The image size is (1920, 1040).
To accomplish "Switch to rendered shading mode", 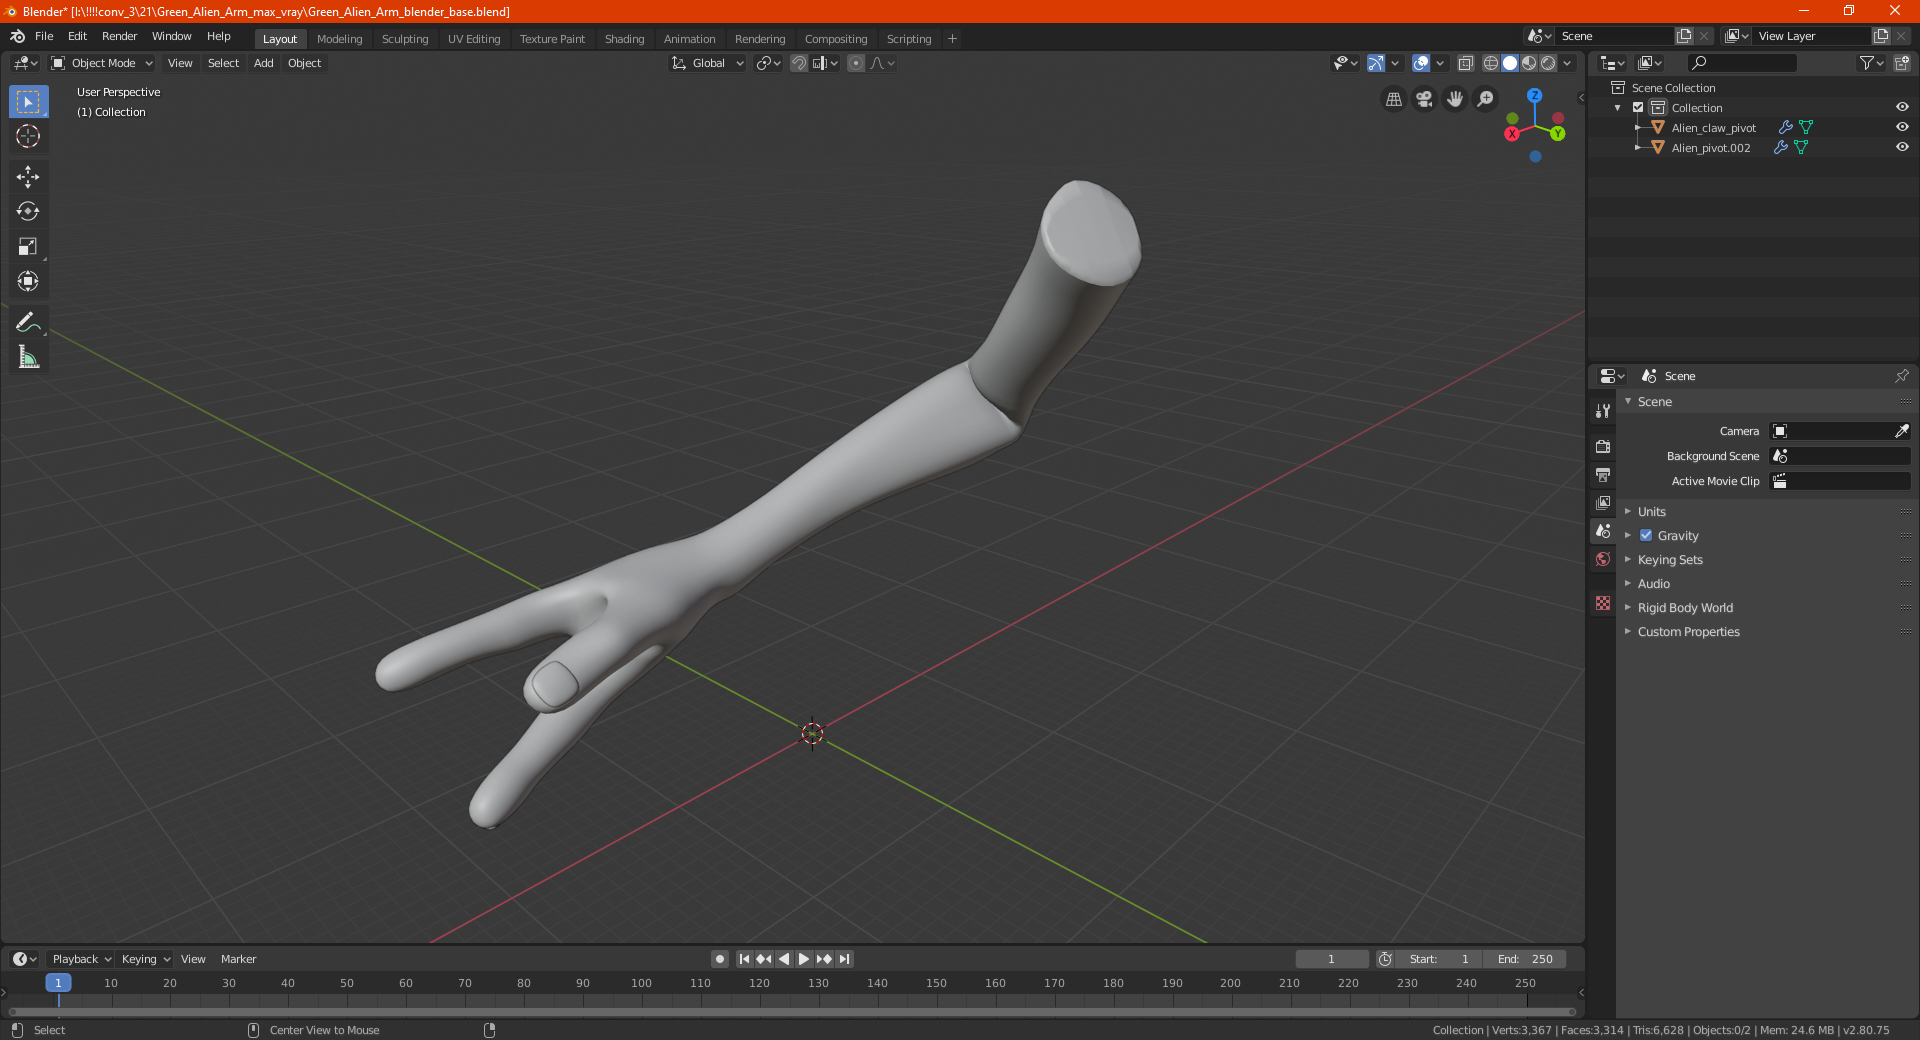I will (x=1548, y=63).
